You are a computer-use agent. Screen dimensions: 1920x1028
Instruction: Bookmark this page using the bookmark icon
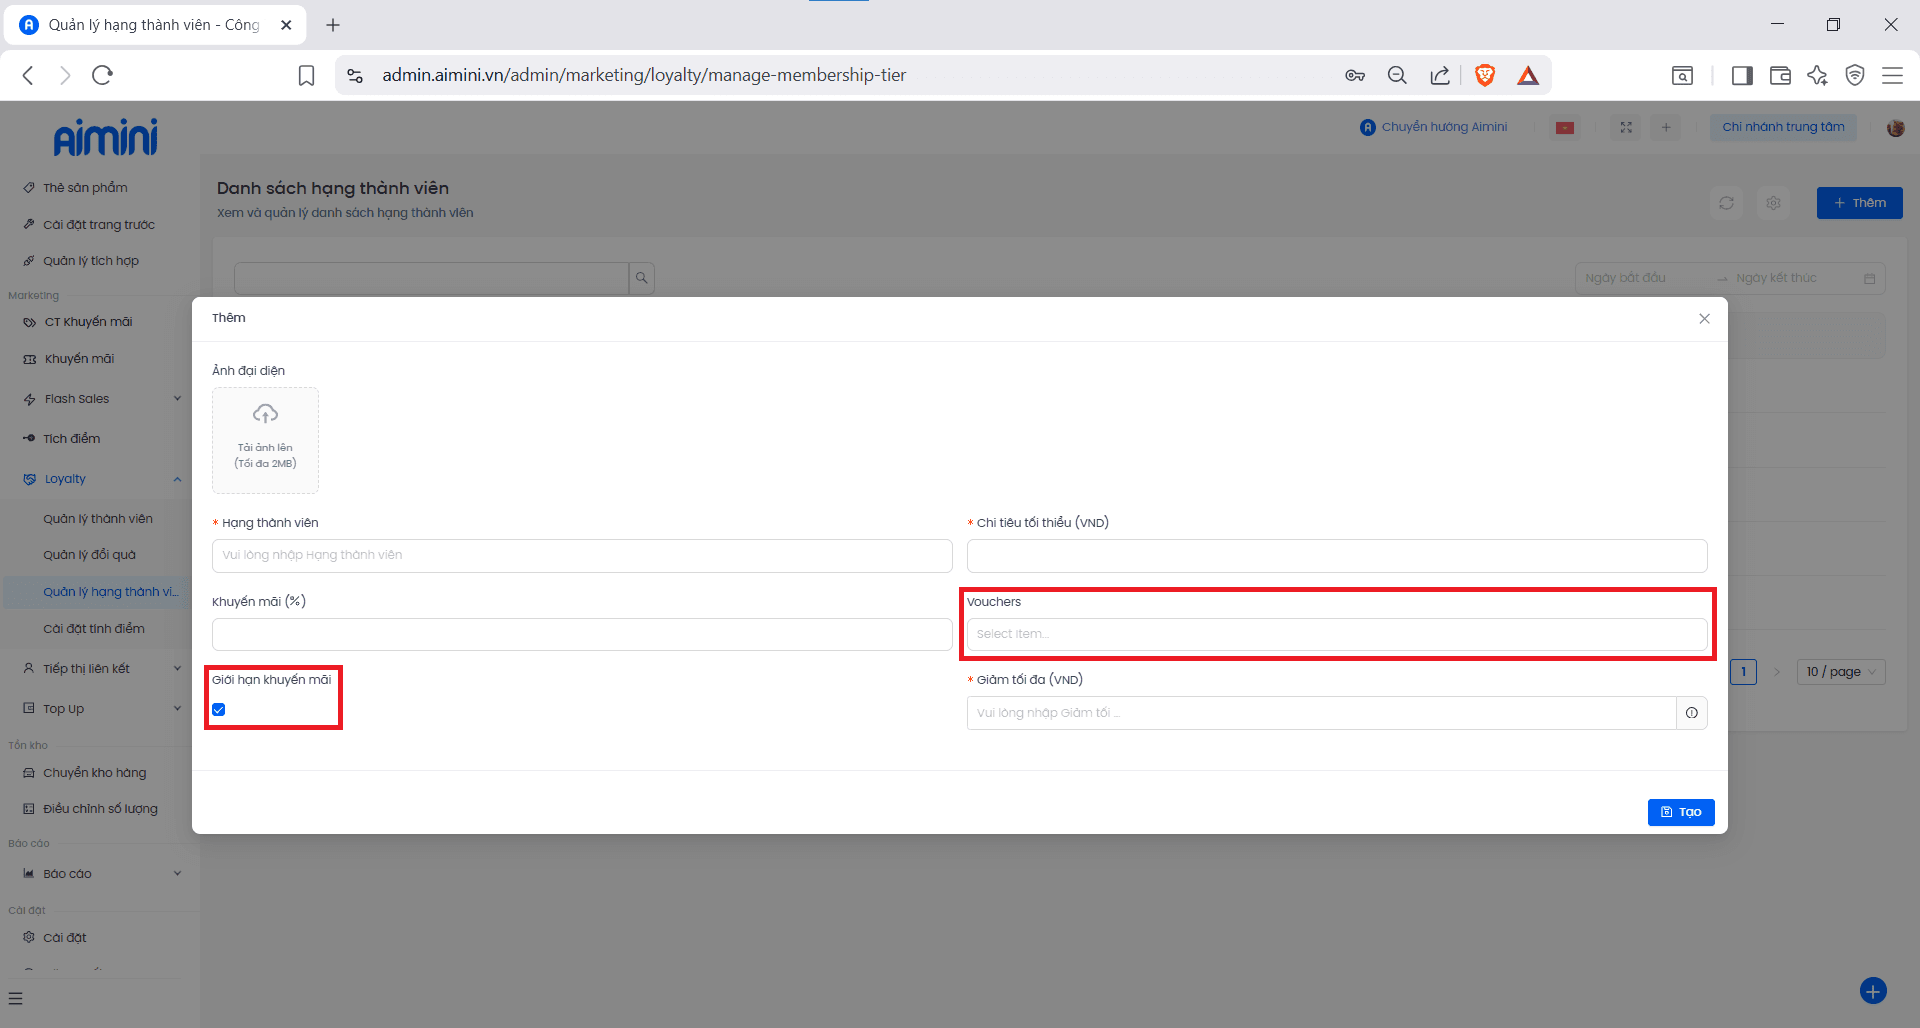coord(307,75)
